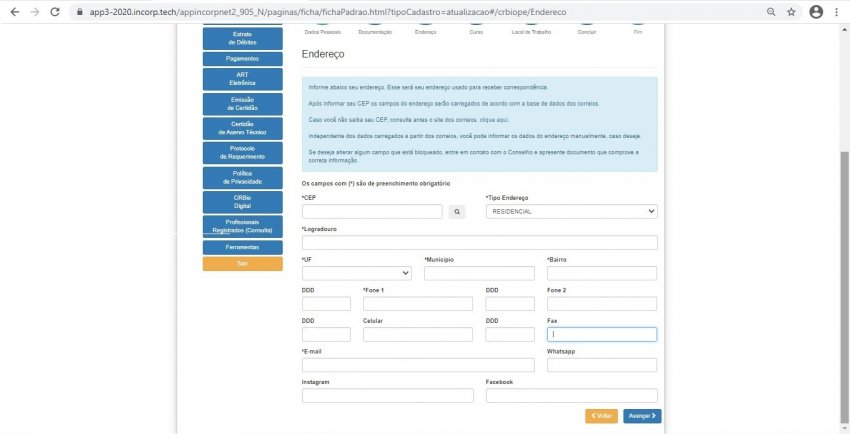The width and height of the screenshot is (850, 434).
Task: Select the Documentação step
Action: (375, 33)
